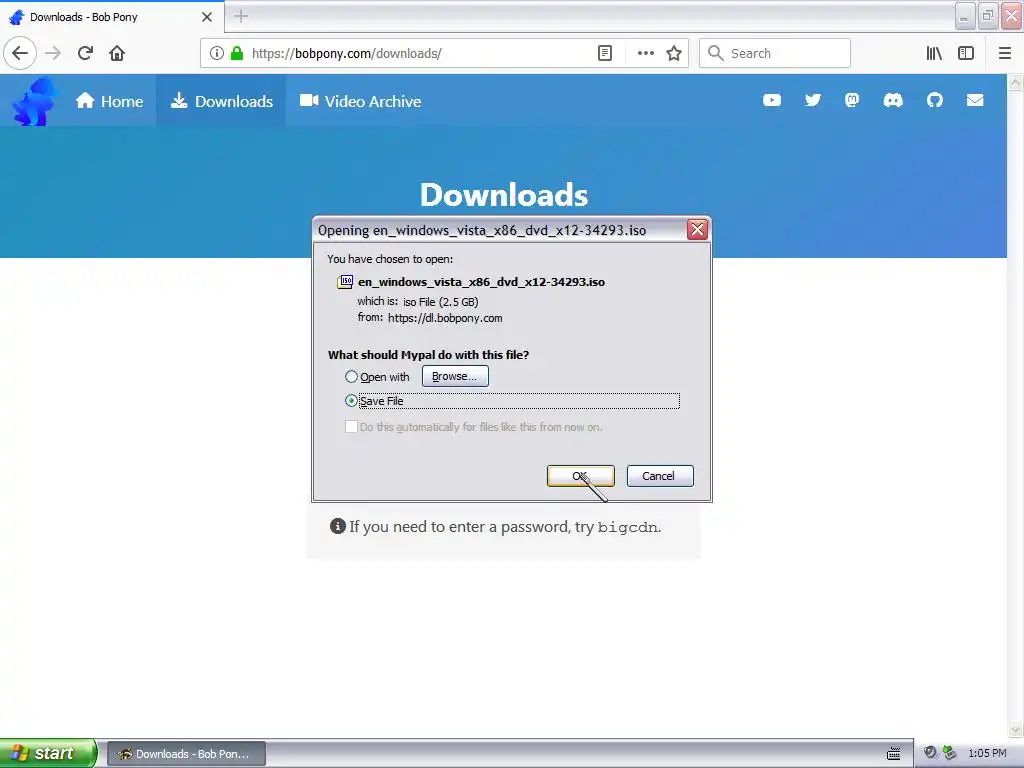Open the Library icon in toolbar
This screenshot has height=768, width=1024.
934,53
